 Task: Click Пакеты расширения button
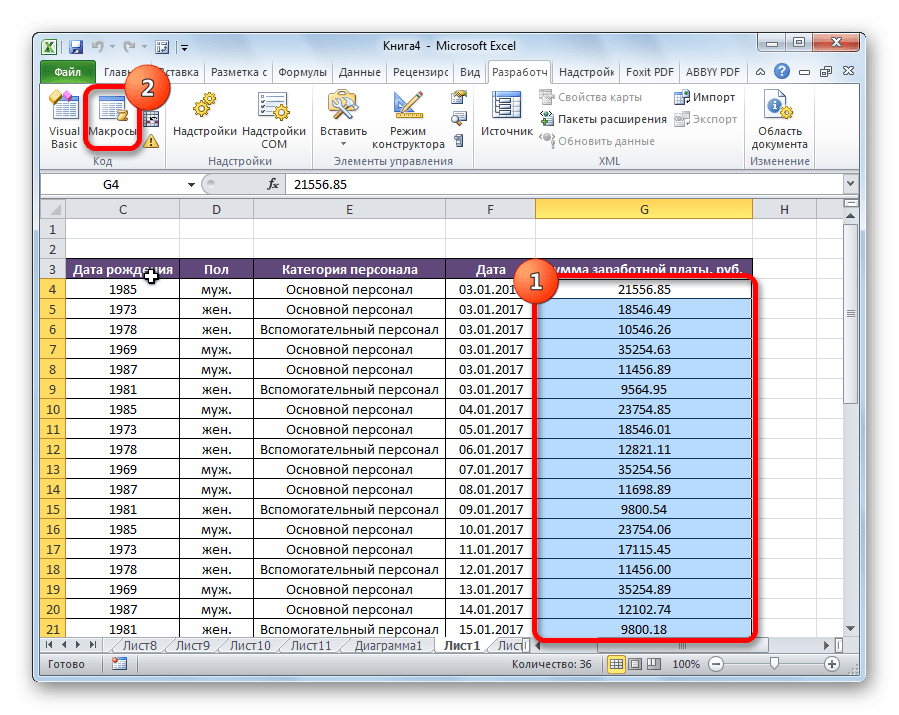[603, 119]
